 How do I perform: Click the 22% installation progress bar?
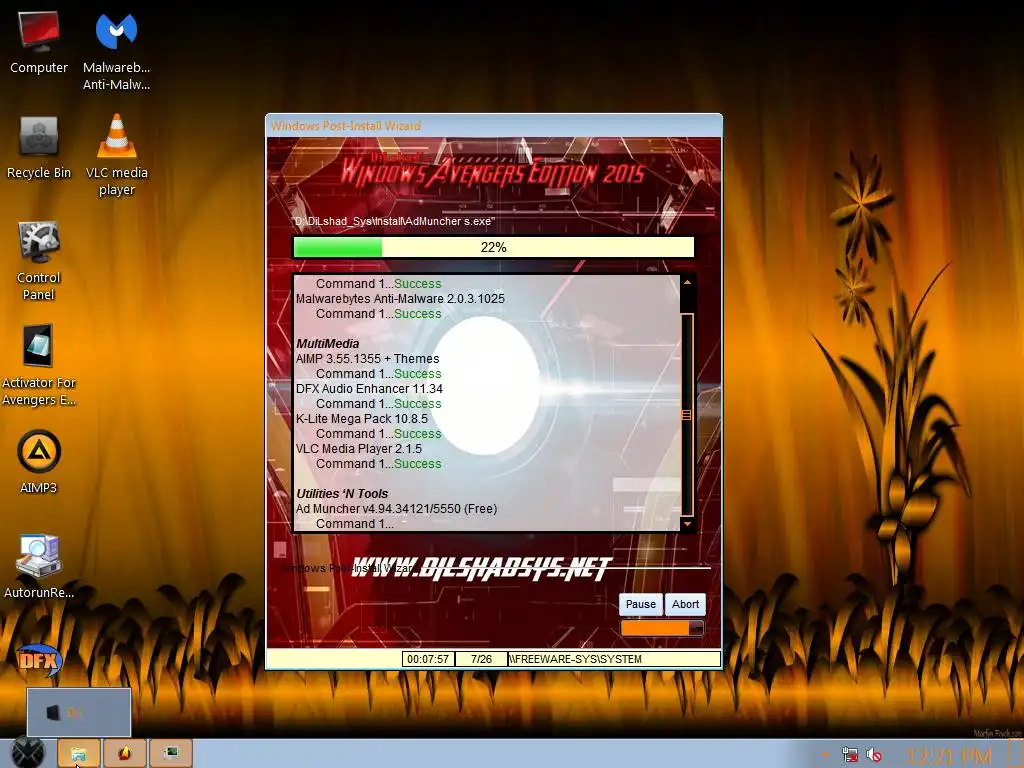tap(494, 248)
